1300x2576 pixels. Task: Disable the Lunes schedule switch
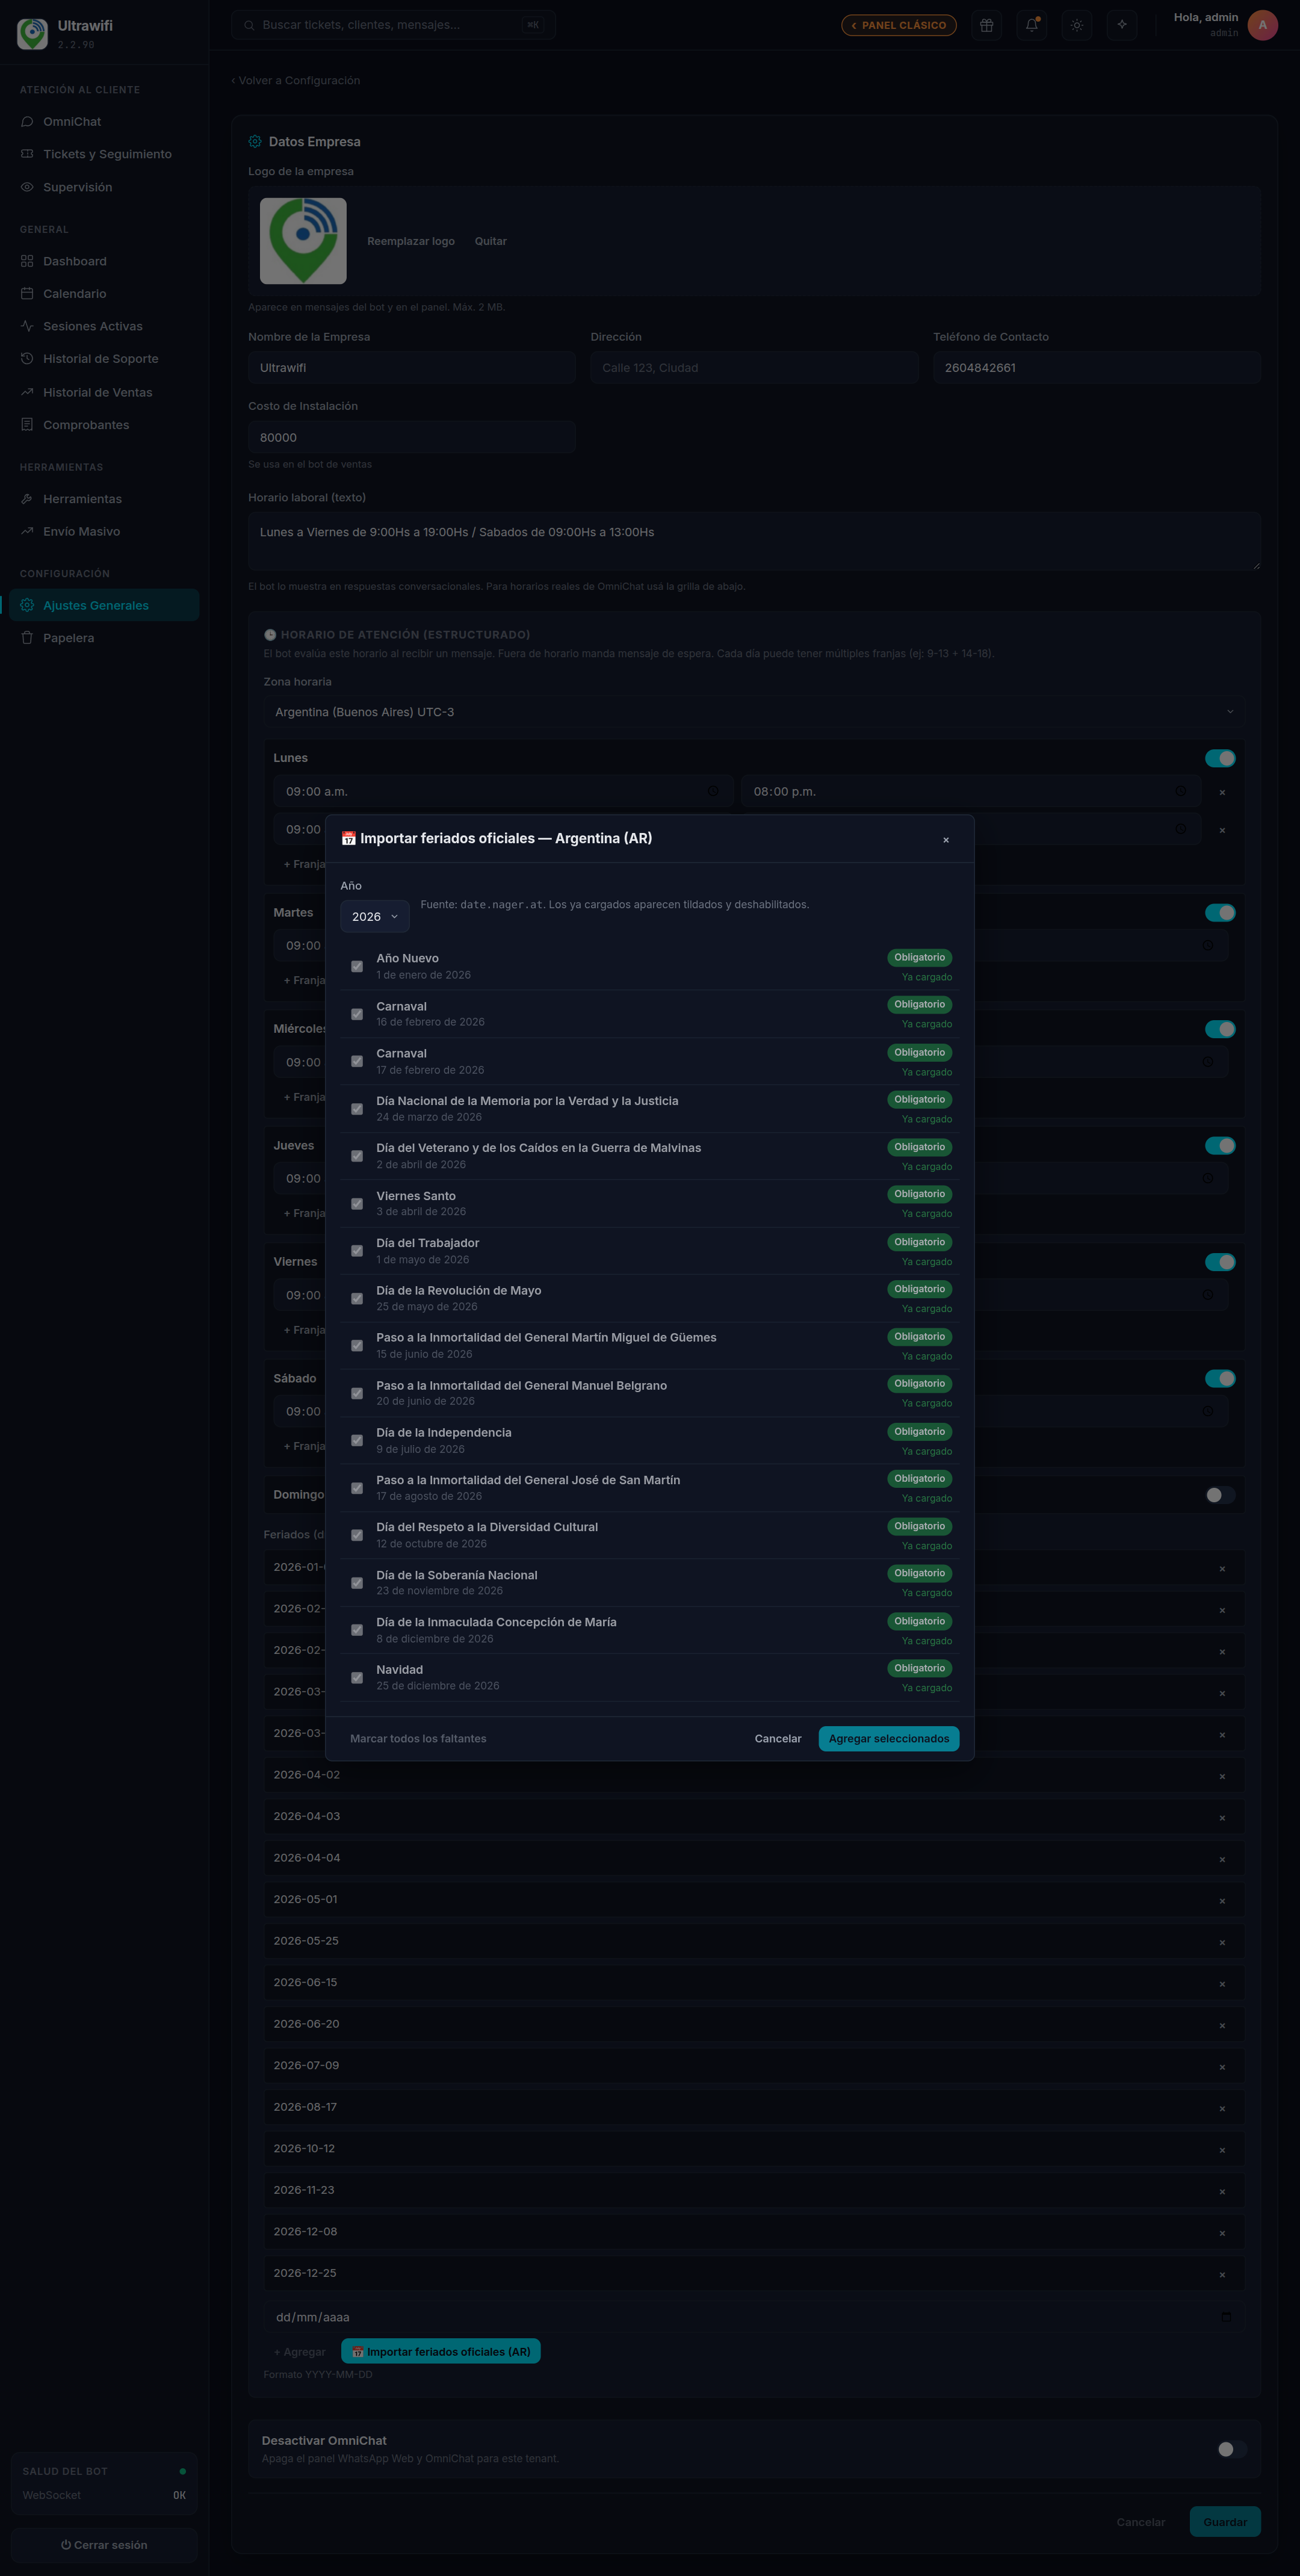coord(1220,758)
